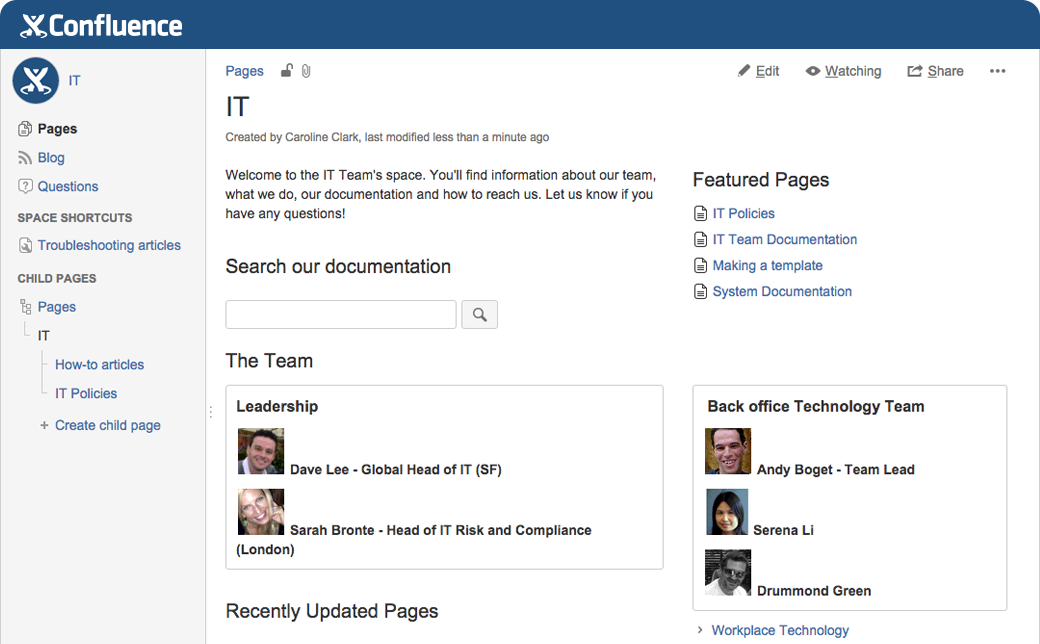Screen dimensions: 1040x644
Task: Open the IT space avatar icon
Action: tap(35, 80)
